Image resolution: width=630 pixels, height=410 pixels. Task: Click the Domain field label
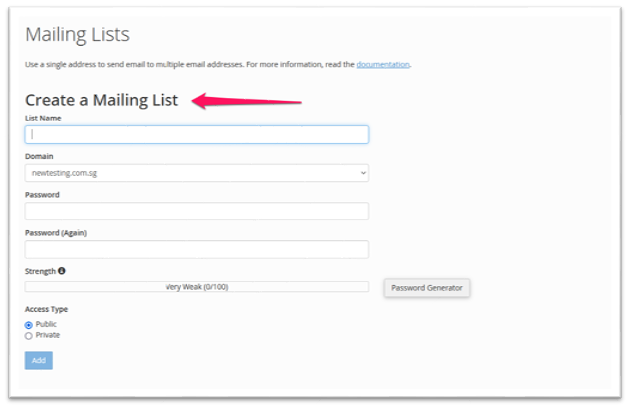tap(39, 156)
